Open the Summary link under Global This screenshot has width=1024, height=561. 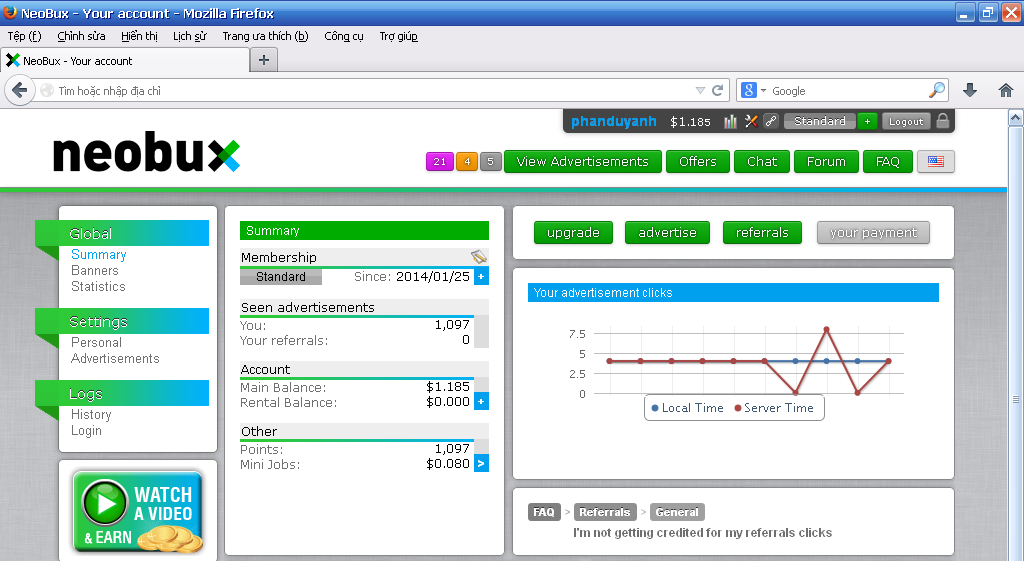[99, 255]
